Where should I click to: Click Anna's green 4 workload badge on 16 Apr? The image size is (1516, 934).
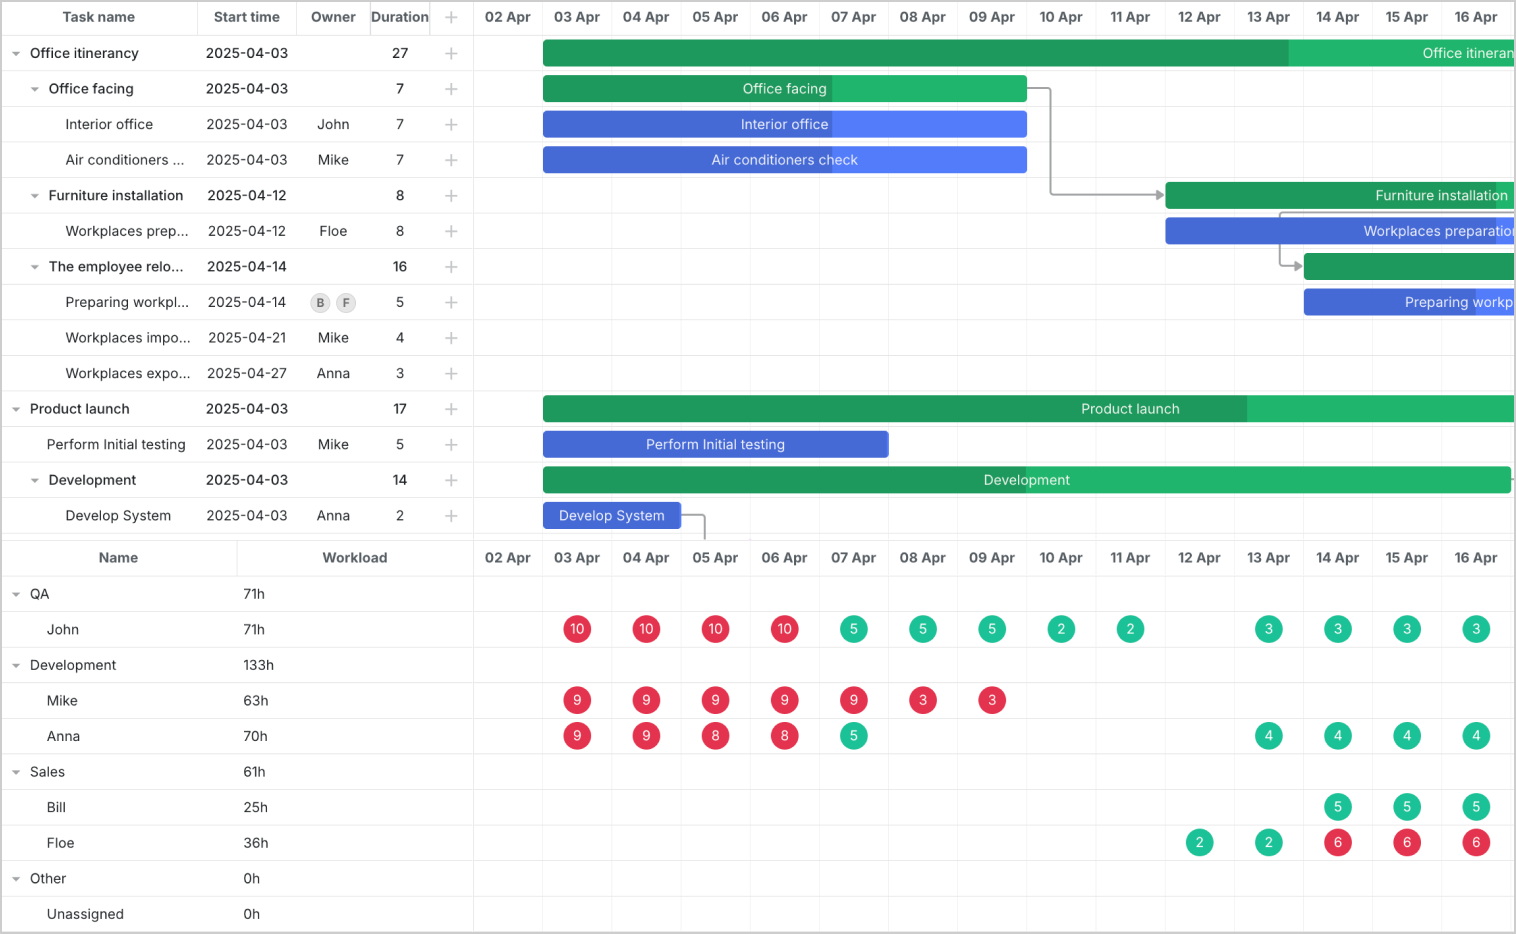click(x=1476, y=736)
